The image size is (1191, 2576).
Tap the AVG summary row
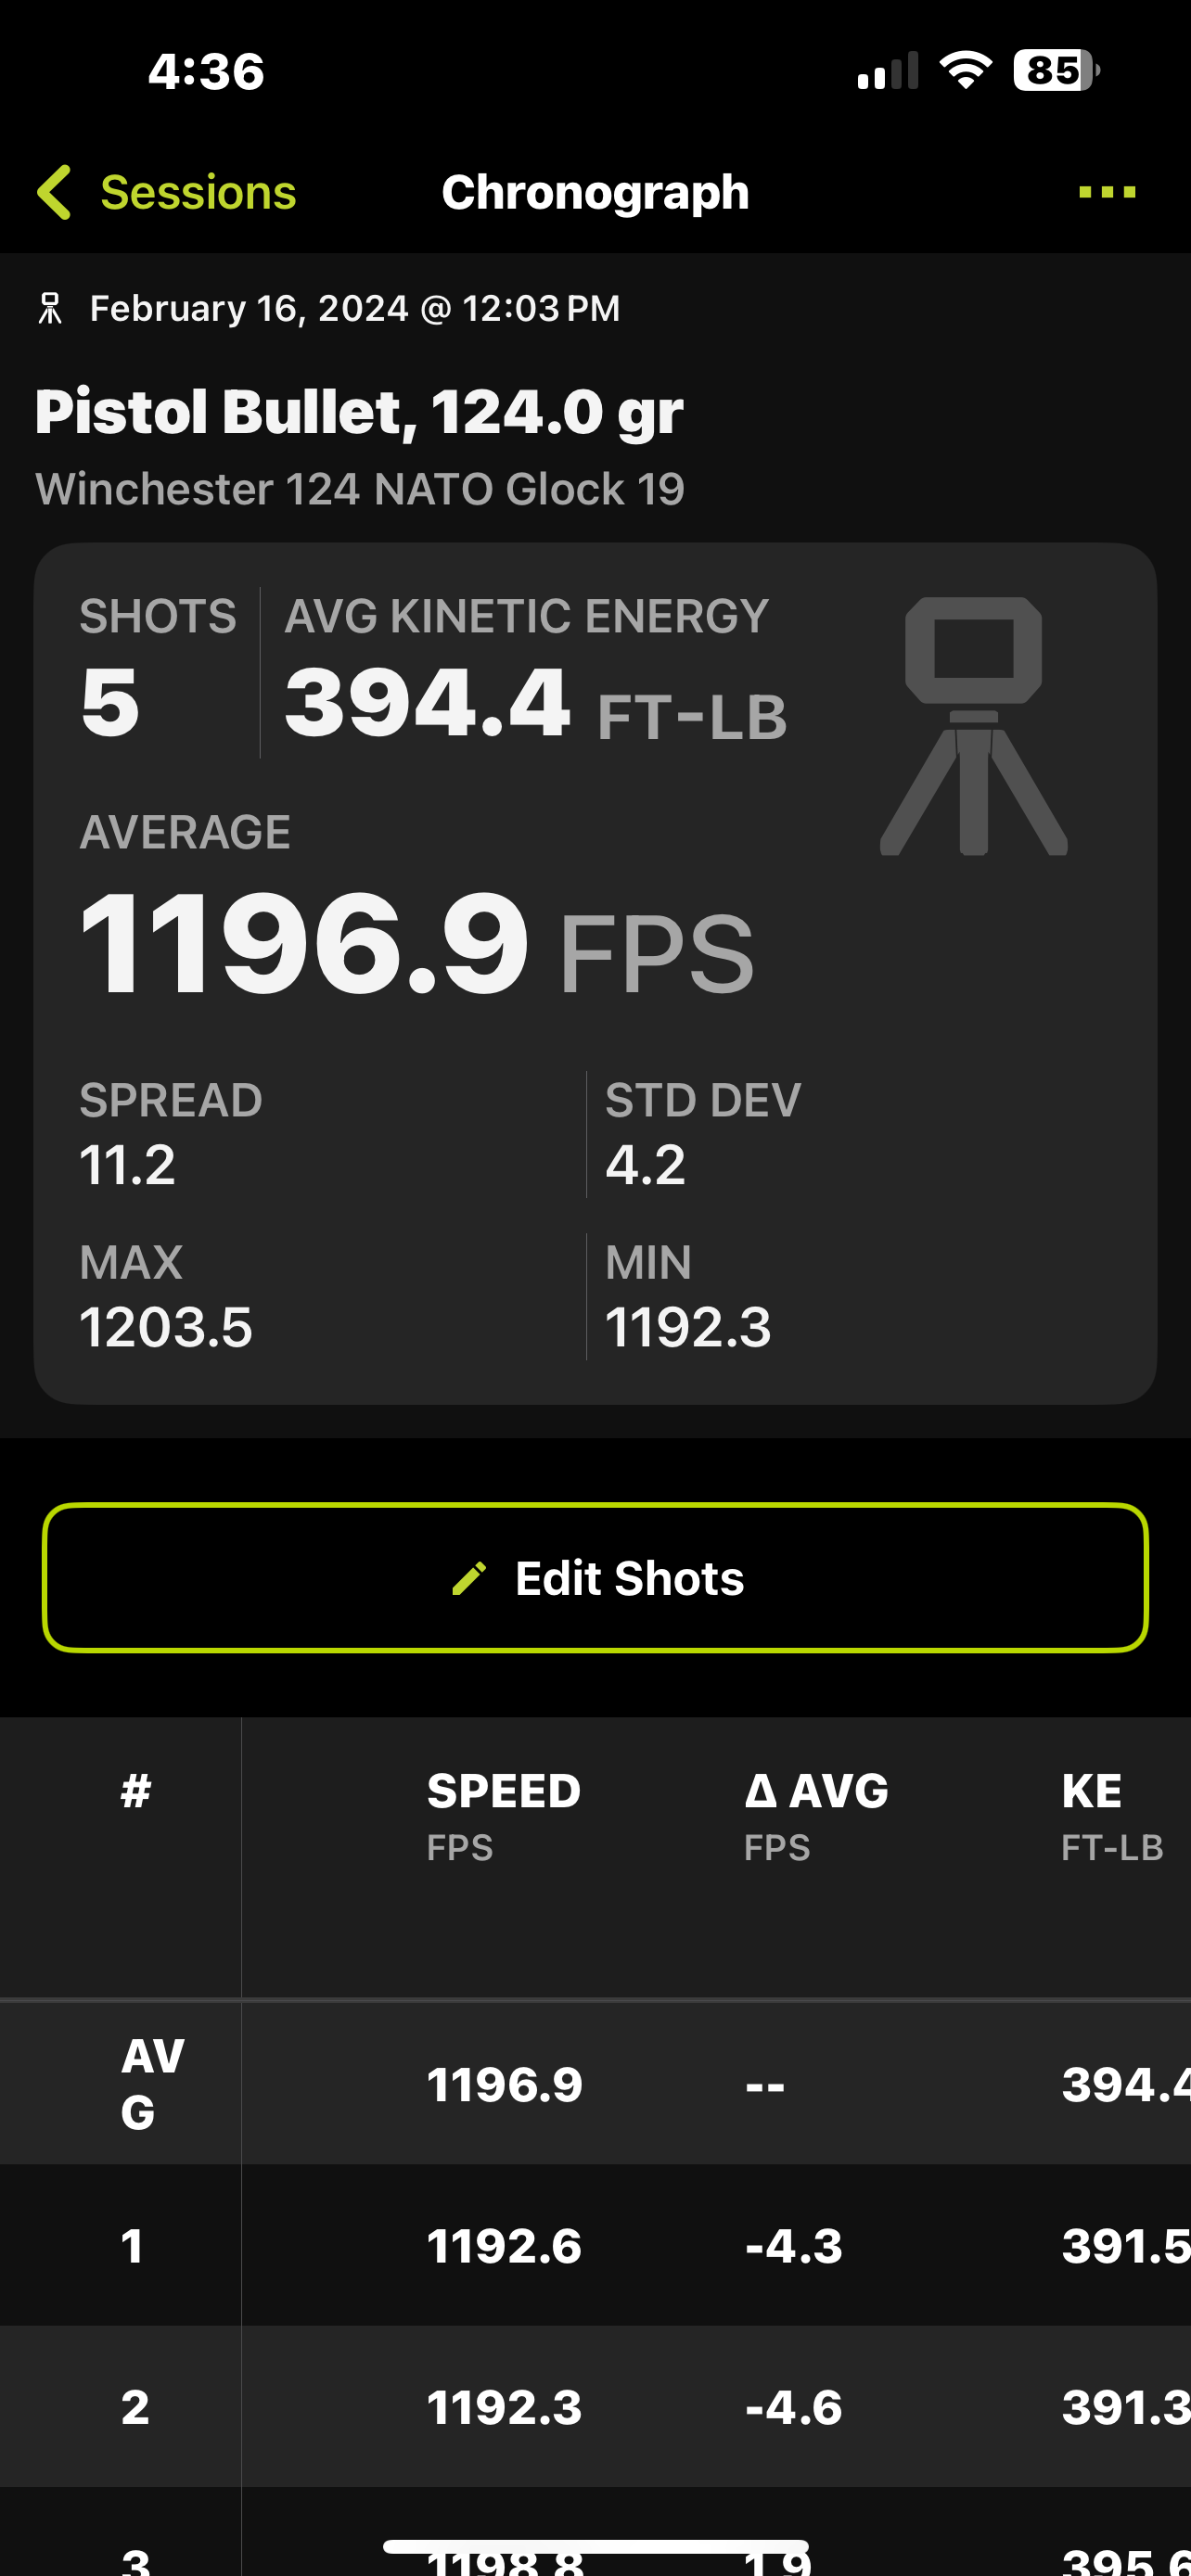click(595, 2085)
